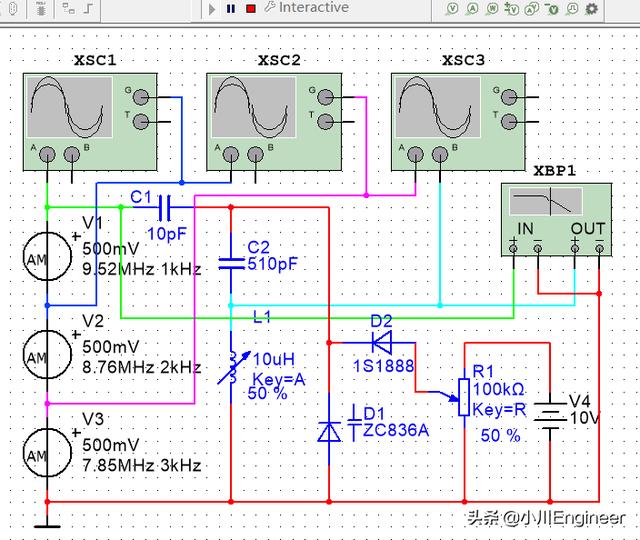640x540 pixels.
Task: Click channel A terminal of XSC1
Action: click(47, 154)
